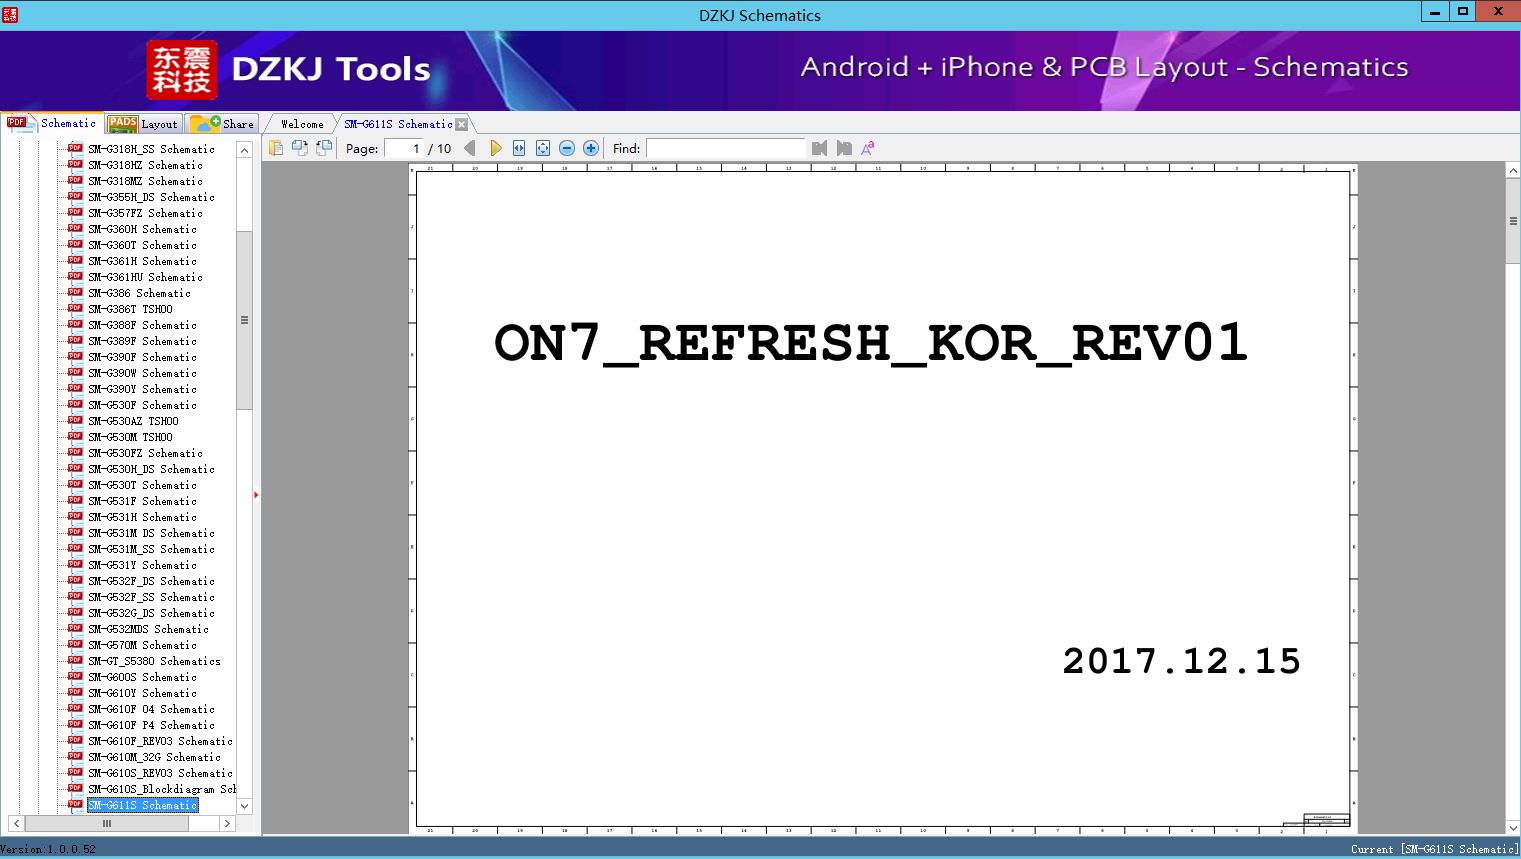Open SM-G388F Schematic entry
The width and height of the screenshot is (1521, 859).
[x=142, y=325]
